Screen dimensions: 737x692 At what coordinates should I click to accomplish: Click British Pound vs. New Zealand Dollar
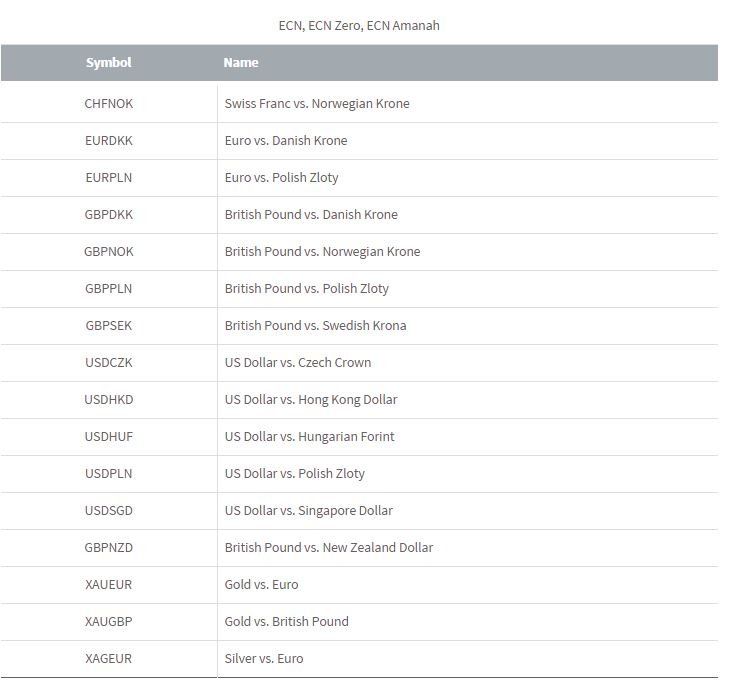pos(328,547)
